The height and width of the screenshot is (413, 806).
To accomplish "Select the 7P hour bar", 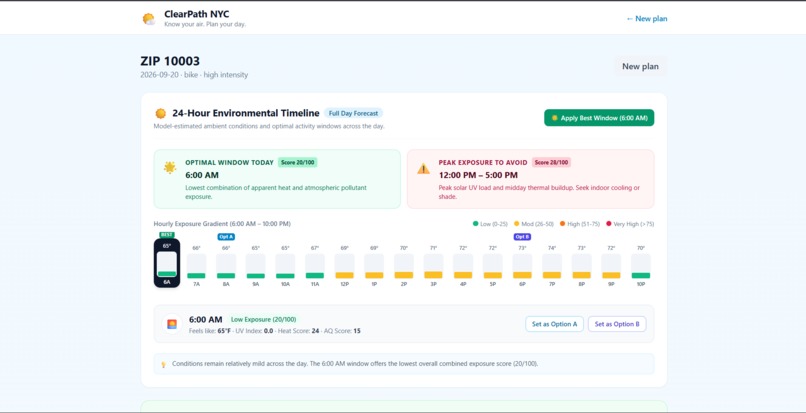I will tap(552, 266).
